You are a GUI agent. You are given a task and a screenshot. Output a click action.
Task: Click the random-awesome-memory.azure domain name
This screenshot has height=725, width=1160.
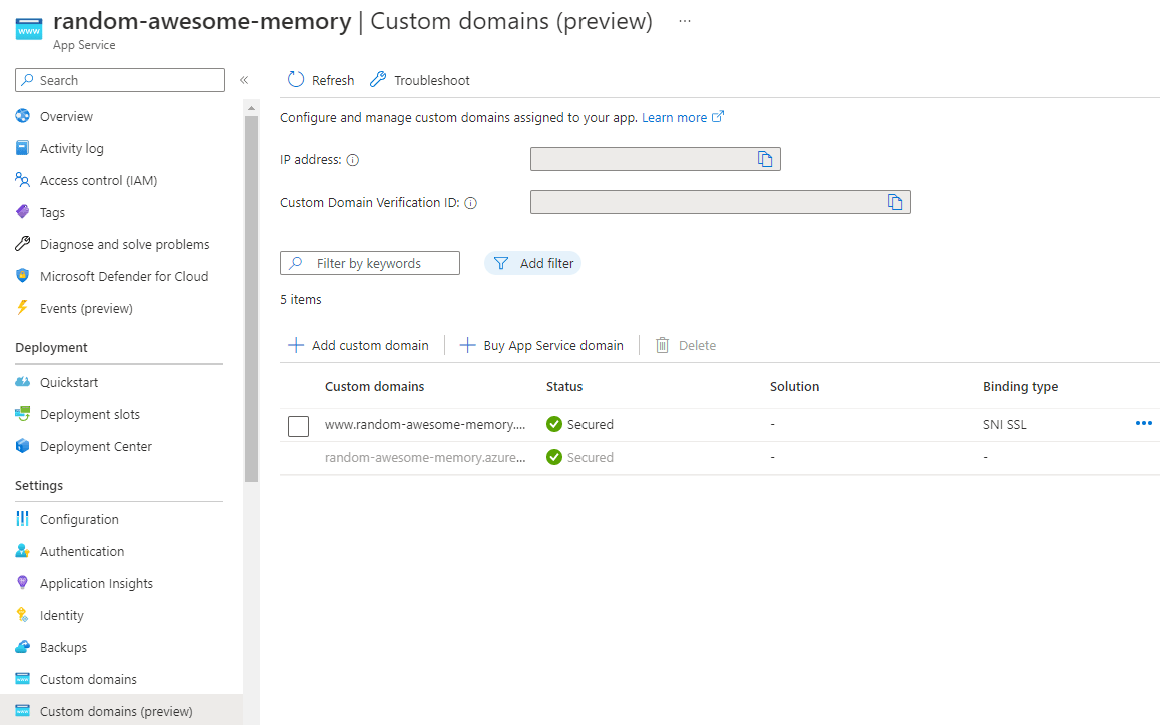point(425,457)
